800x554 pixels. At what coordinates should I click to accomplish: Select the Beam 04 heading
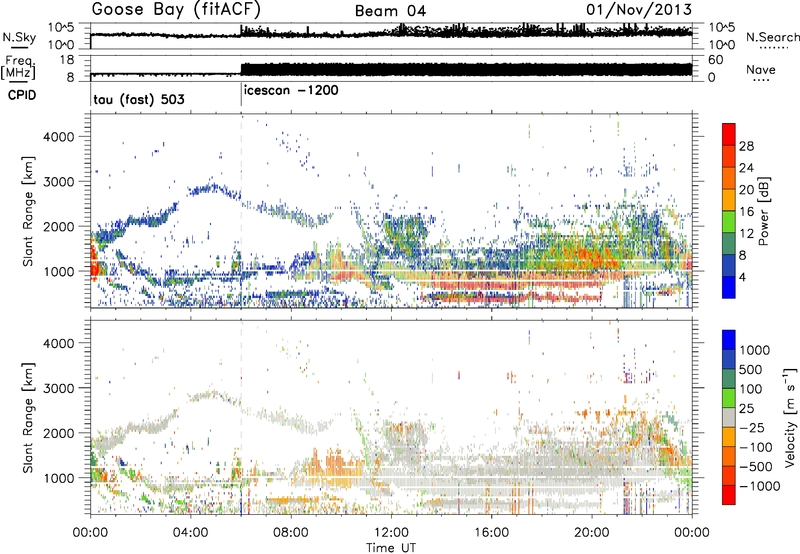(x=390, y=11)
